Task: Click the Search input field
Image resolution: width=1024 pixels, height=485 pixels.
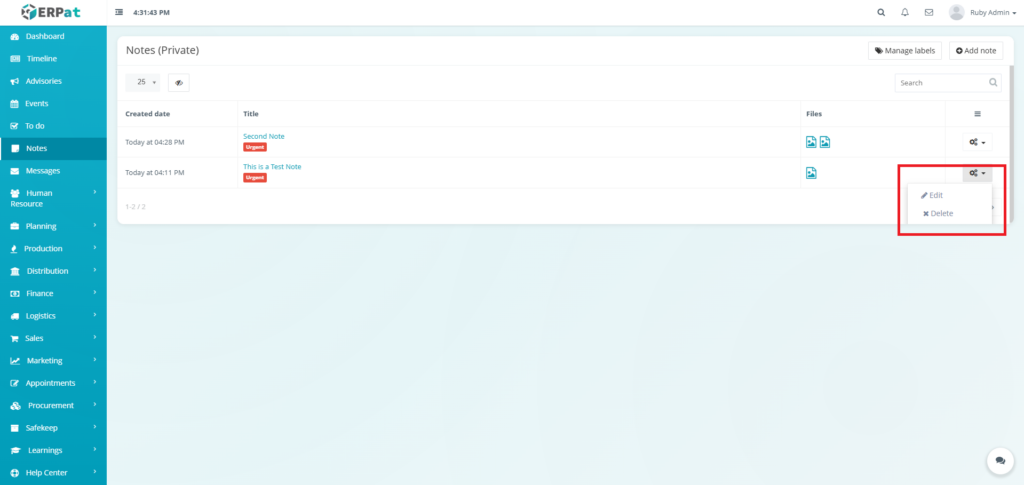Action: (x=940, y=83)
